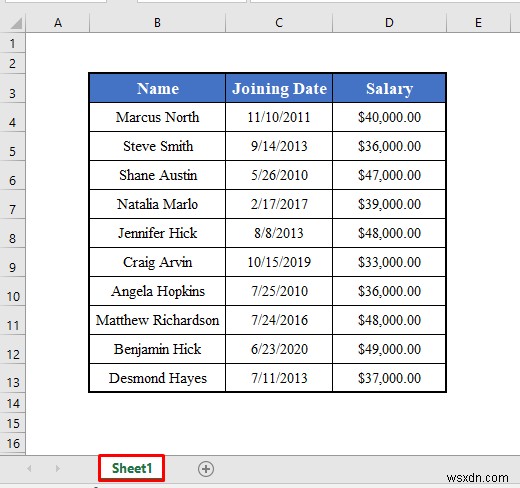Viewport: 520px width, 488px height.
Task: Select row 6 header
Action: [13, 176]
